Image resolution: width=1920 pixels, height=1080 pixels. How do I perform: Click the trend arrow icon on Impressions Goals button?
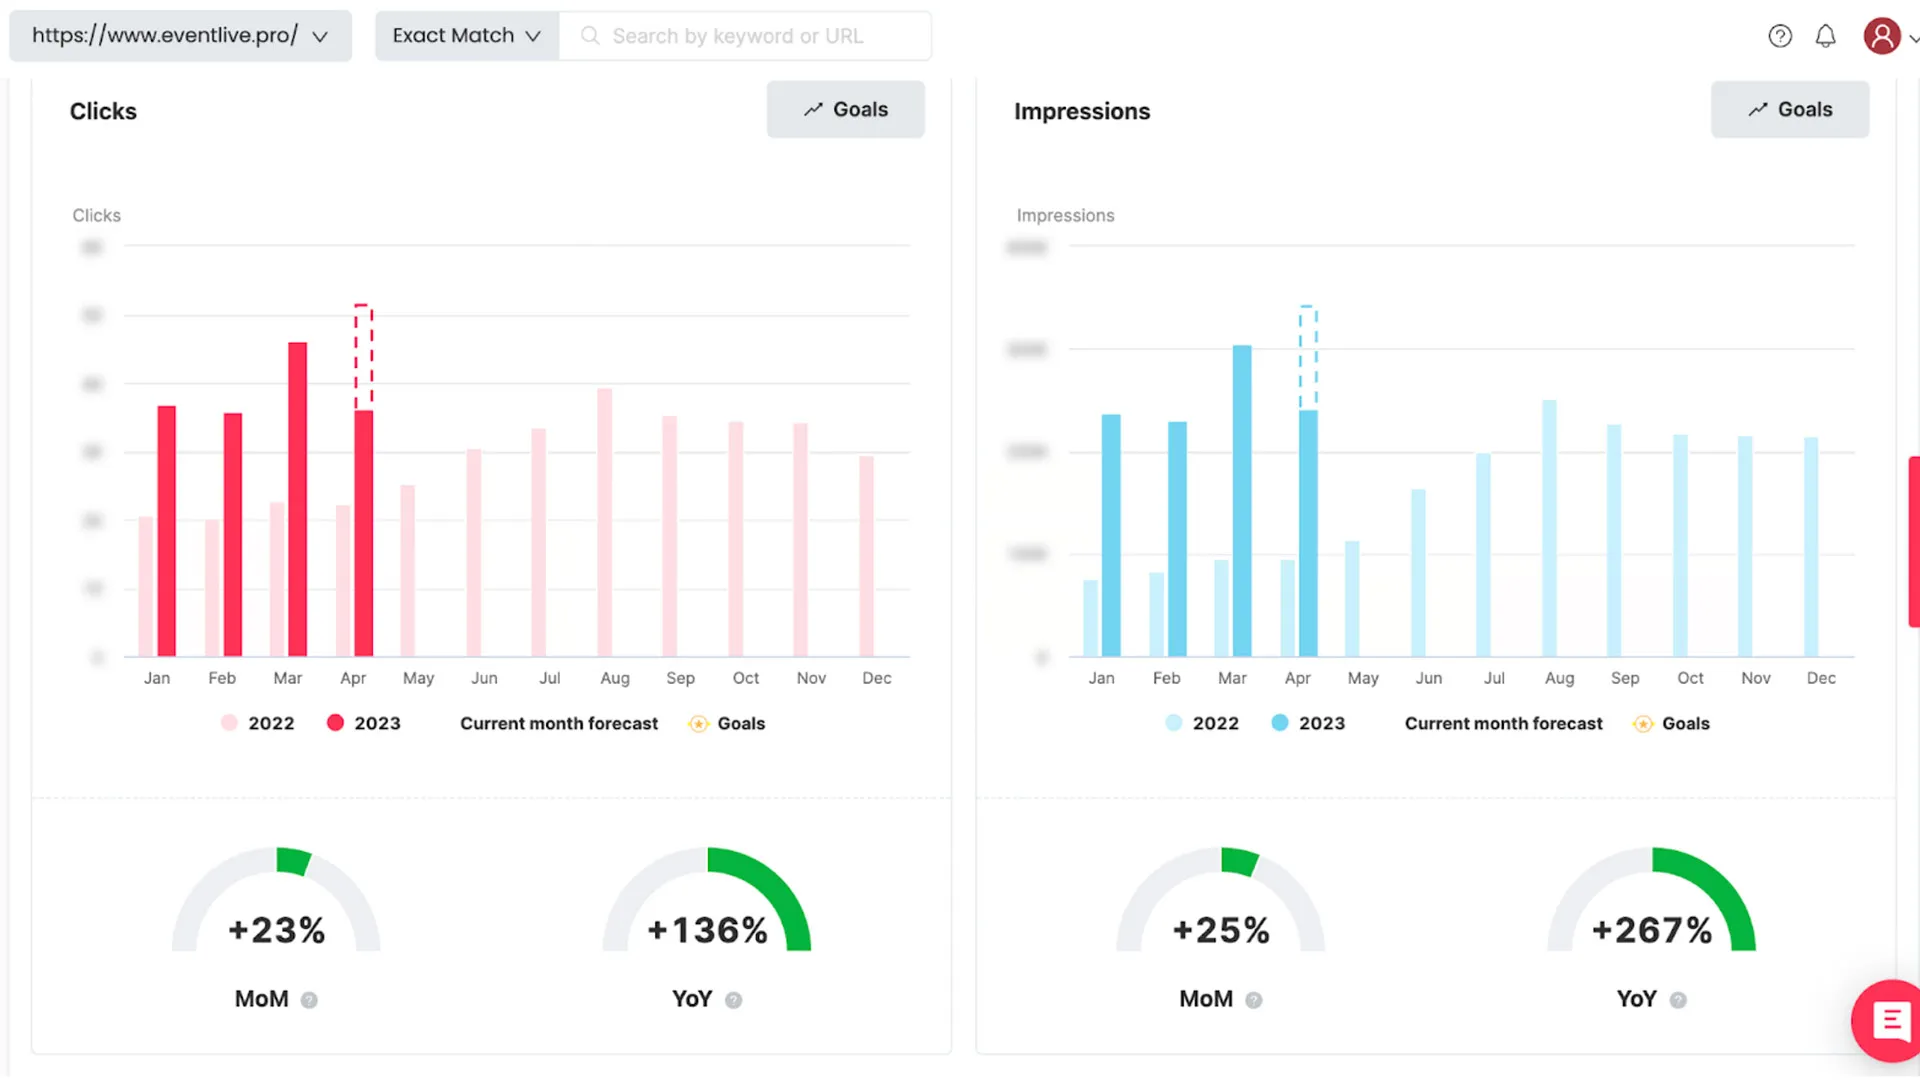[x=1758, y=109]
